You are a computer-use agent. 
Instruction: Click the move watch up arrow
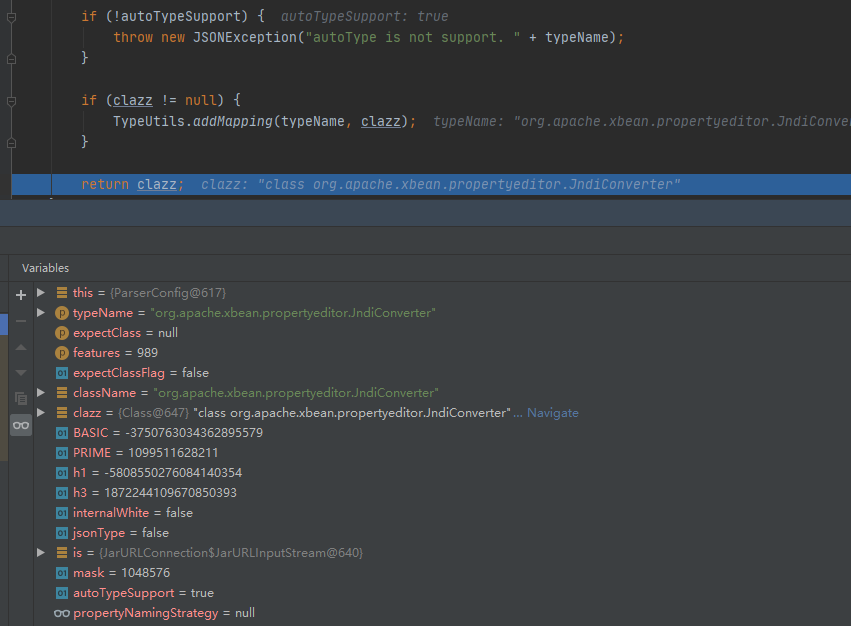21,347
